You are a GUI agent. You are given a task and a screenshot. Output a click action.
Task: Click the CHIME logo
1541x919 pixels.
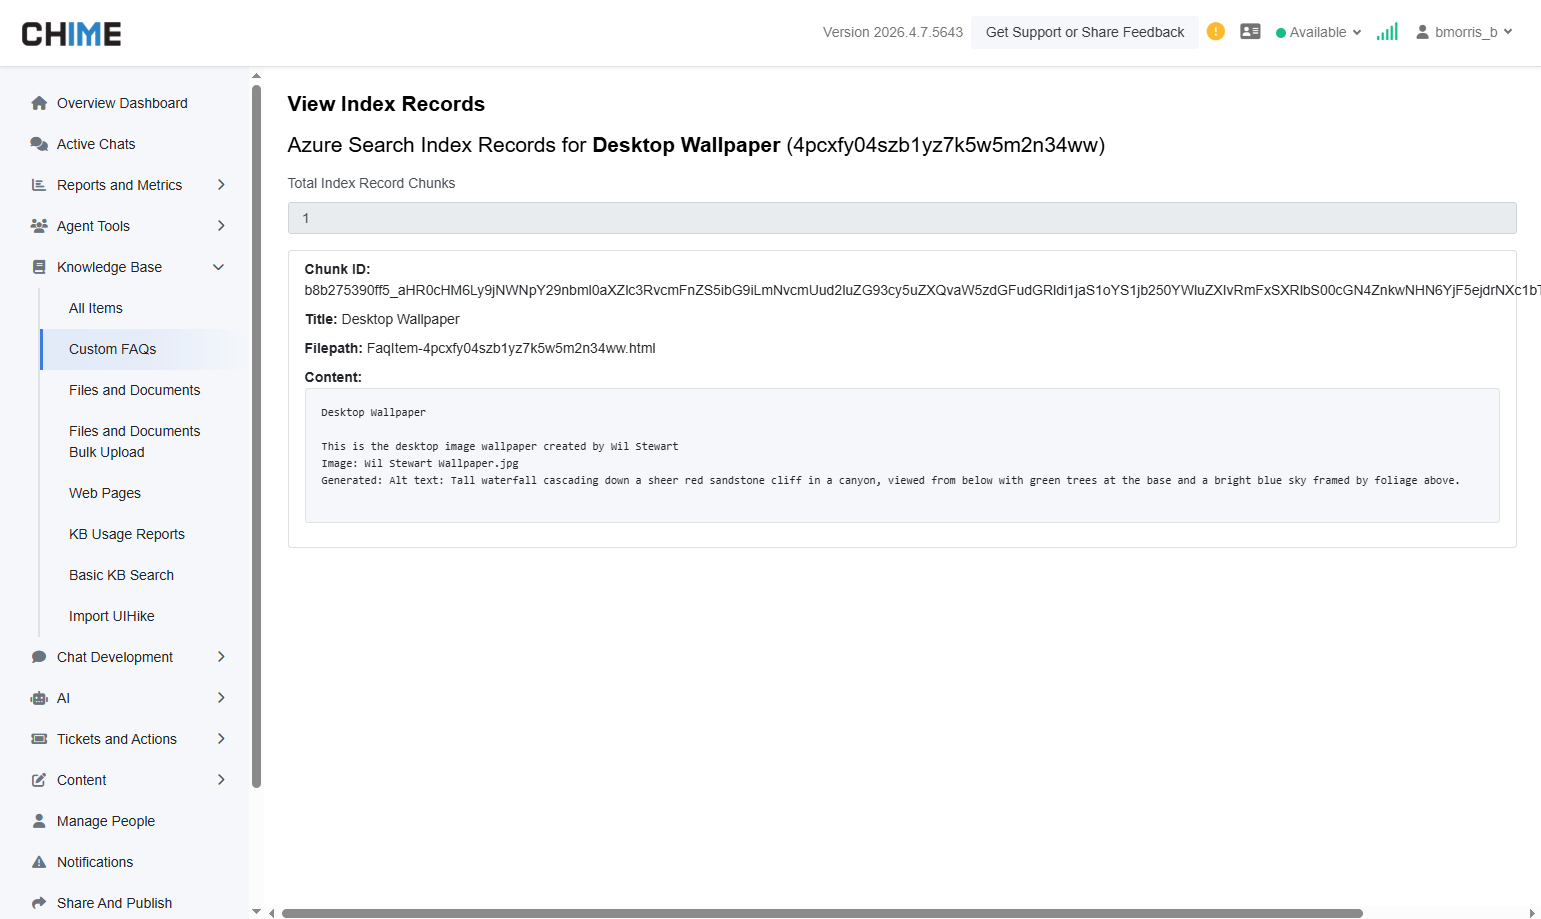(71, 32)
